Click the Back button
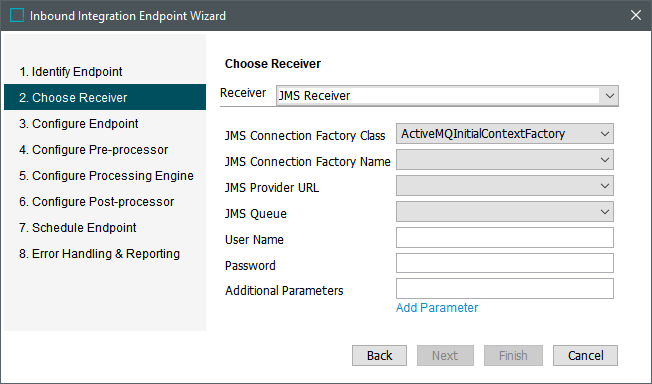652x384 pixels. tap(379, 356)
